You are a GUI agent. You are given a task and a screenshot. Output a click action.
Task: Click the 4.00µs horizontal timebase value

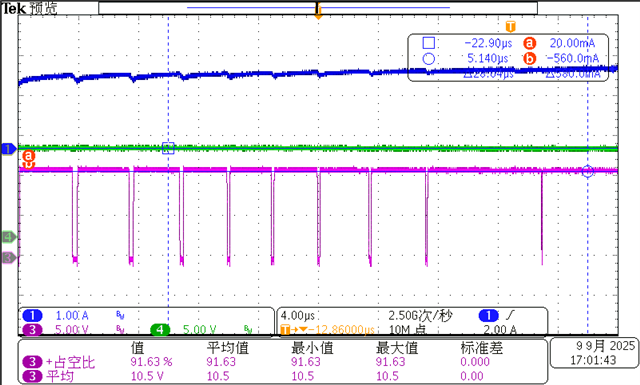pos(298,316)
